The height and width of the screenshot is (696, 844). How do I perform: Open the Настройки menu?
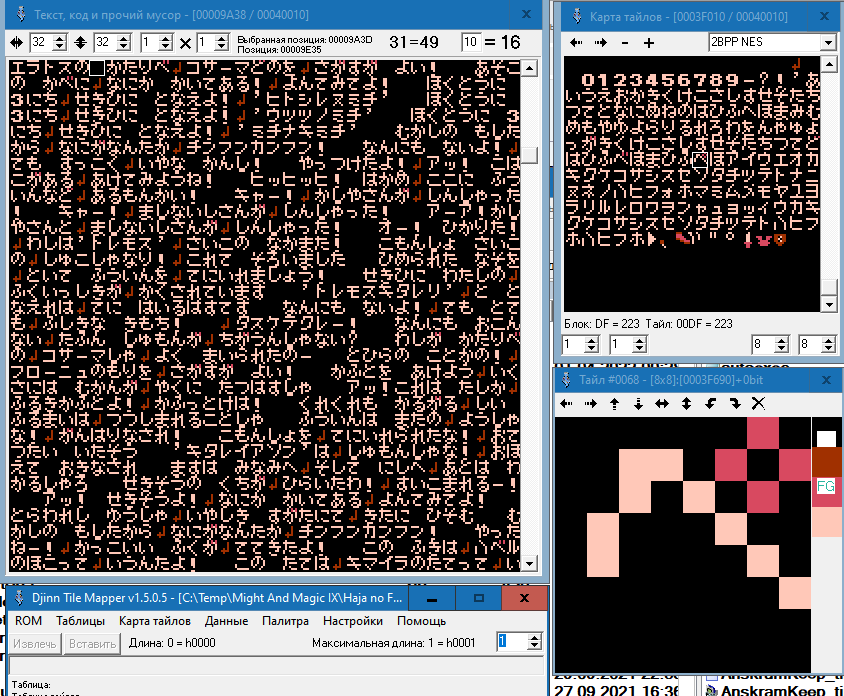tap(353, 621)
